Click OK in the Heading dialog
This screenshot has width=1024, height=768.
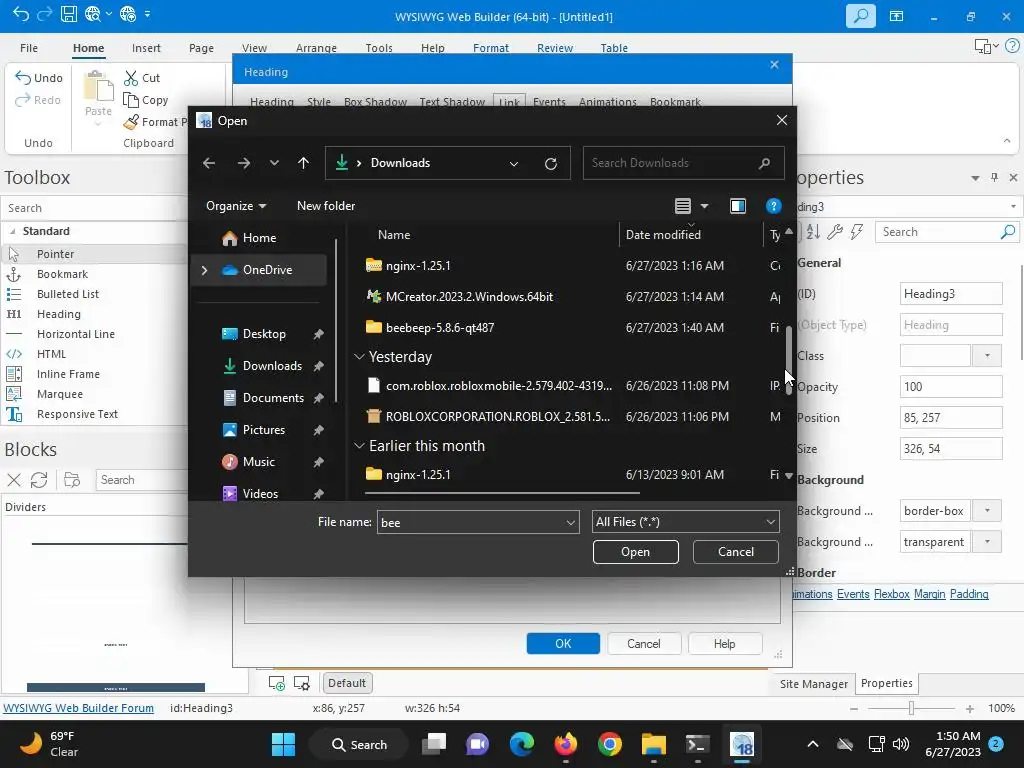[563, 643]
